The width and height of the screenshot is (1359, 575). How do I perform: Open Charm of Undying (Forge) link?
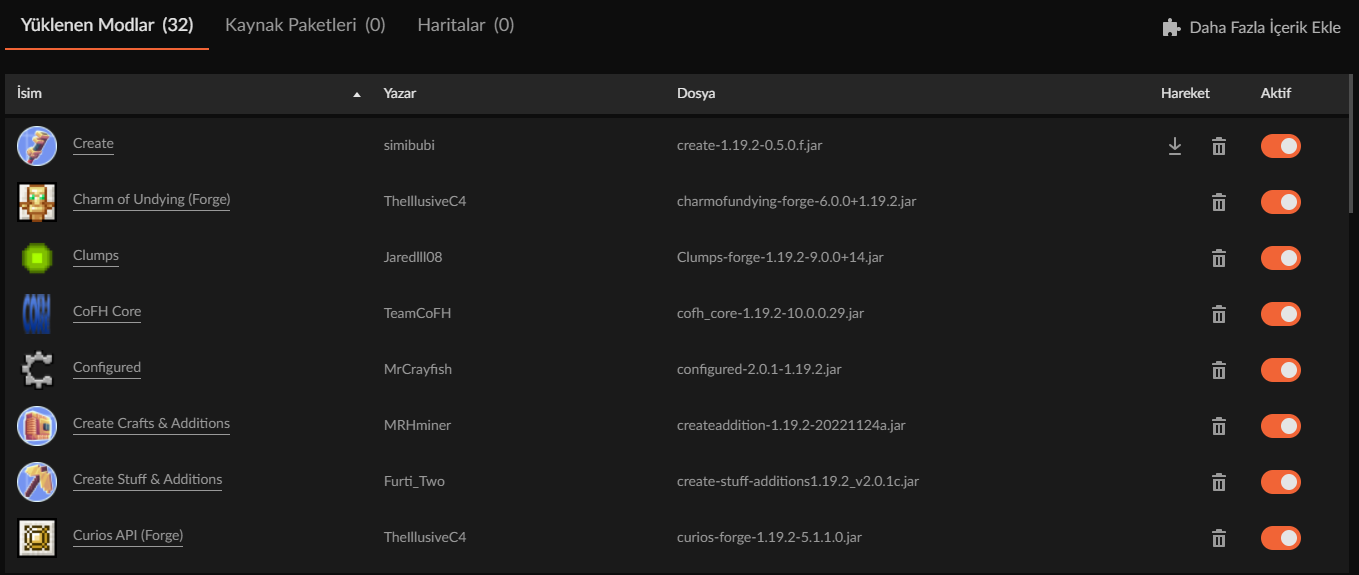click(x=152, y=199)
